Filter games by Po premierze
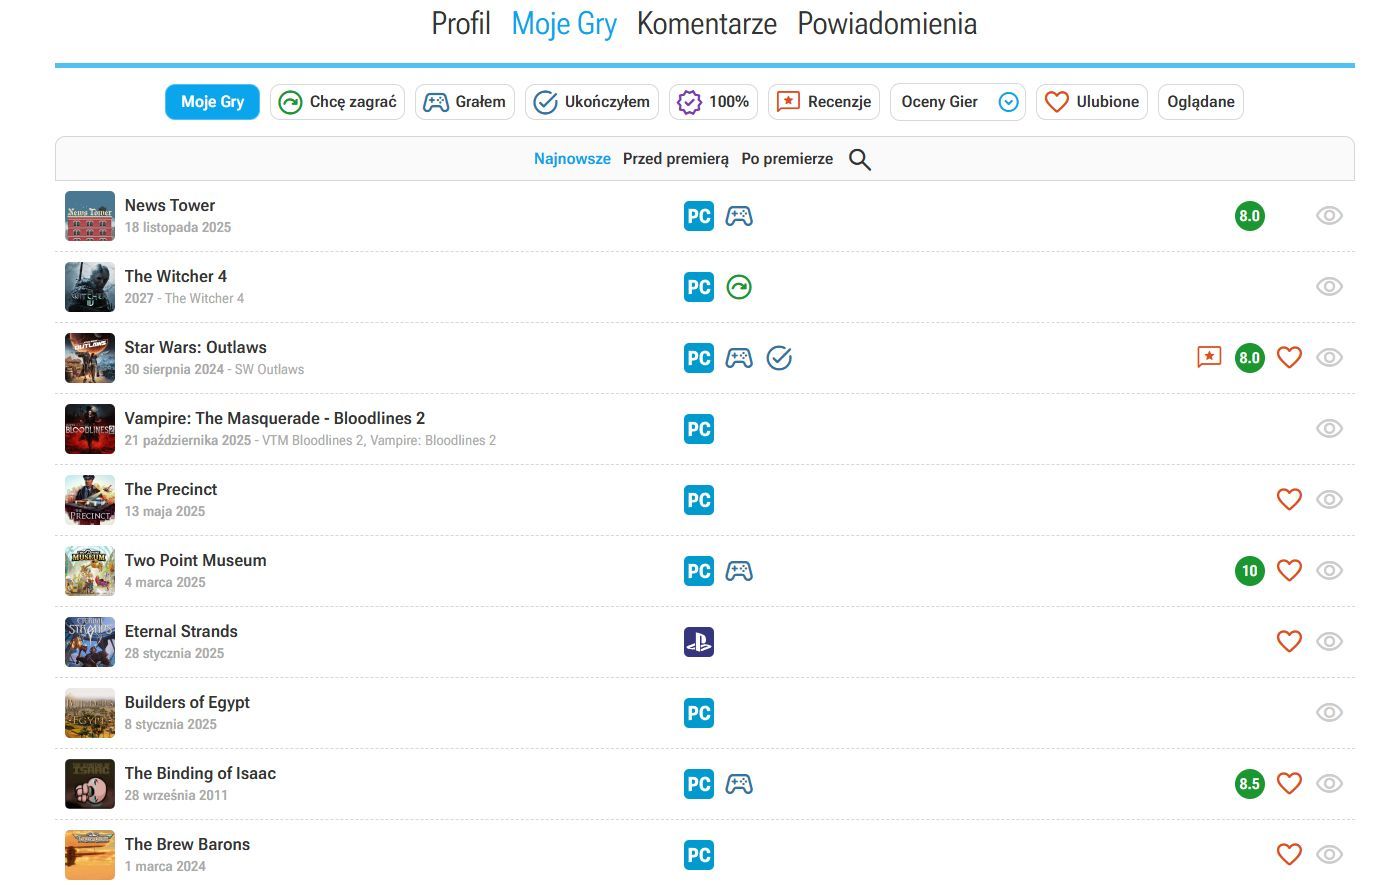The height and width of the screenshot is (889, 1383). point(786,159)
